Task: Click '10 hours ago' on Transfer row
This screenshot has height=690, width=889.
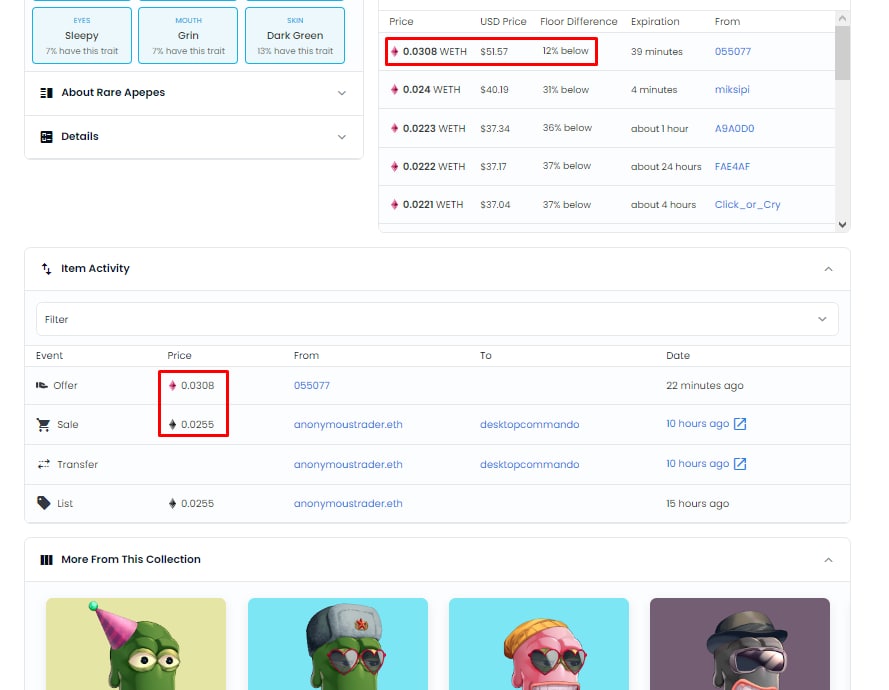Action: point(697,464)
